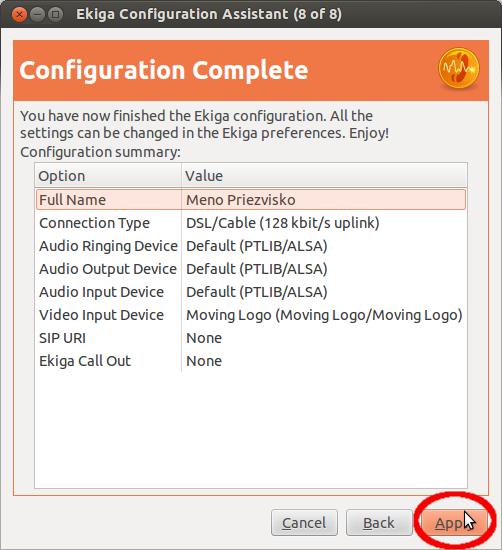Select the Ekiga Call Out row
This screenshot has width=502, height=550.
click(251, 361)
